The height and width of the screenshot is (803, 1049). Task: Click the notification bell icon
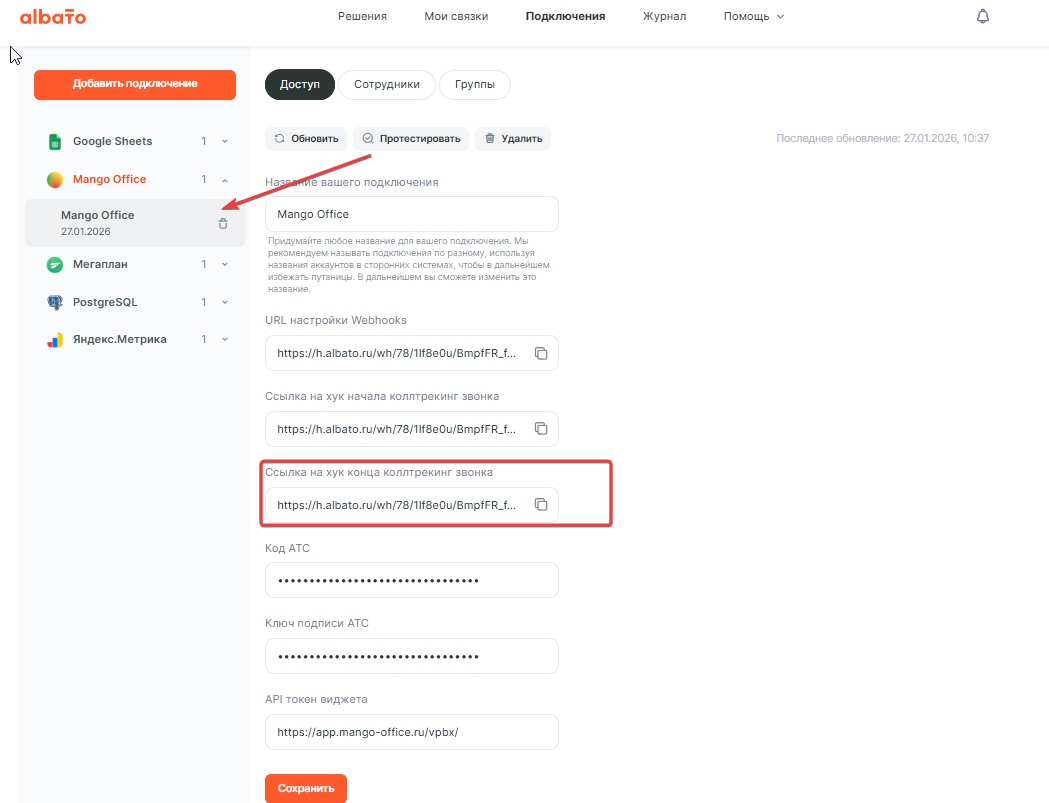[x=982, y=16]
